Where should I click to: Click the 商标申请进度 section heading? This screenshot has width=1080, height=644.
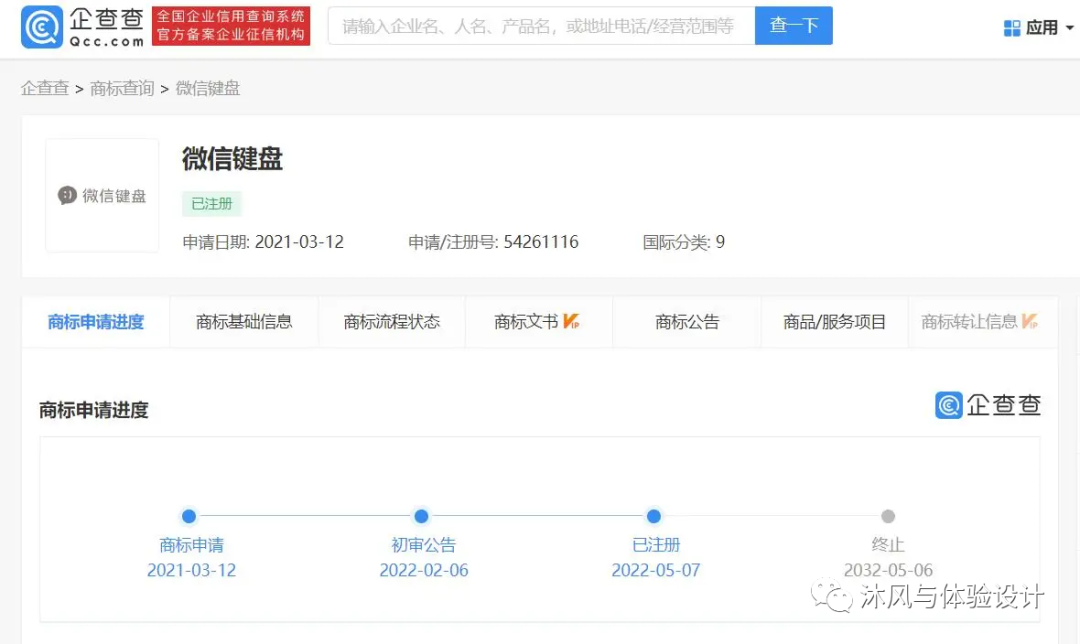[94, 411]
